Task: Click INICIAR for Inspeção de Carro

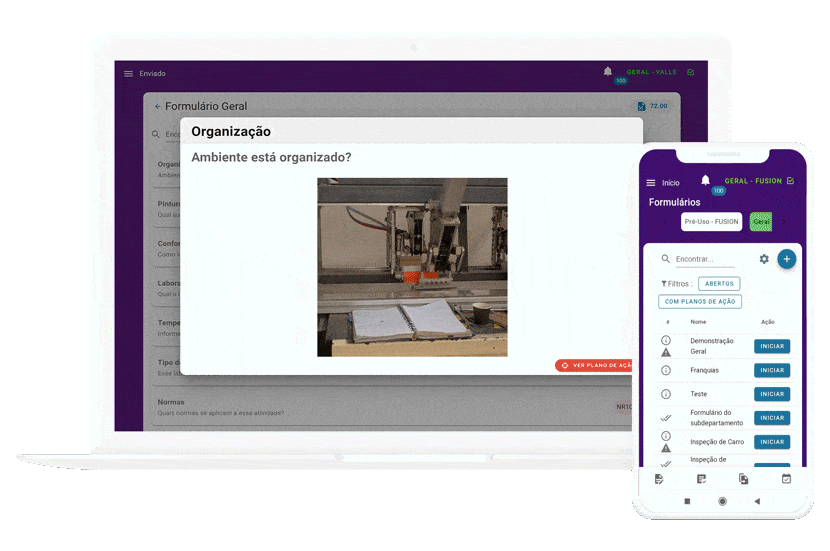Action: coord(772,442)
